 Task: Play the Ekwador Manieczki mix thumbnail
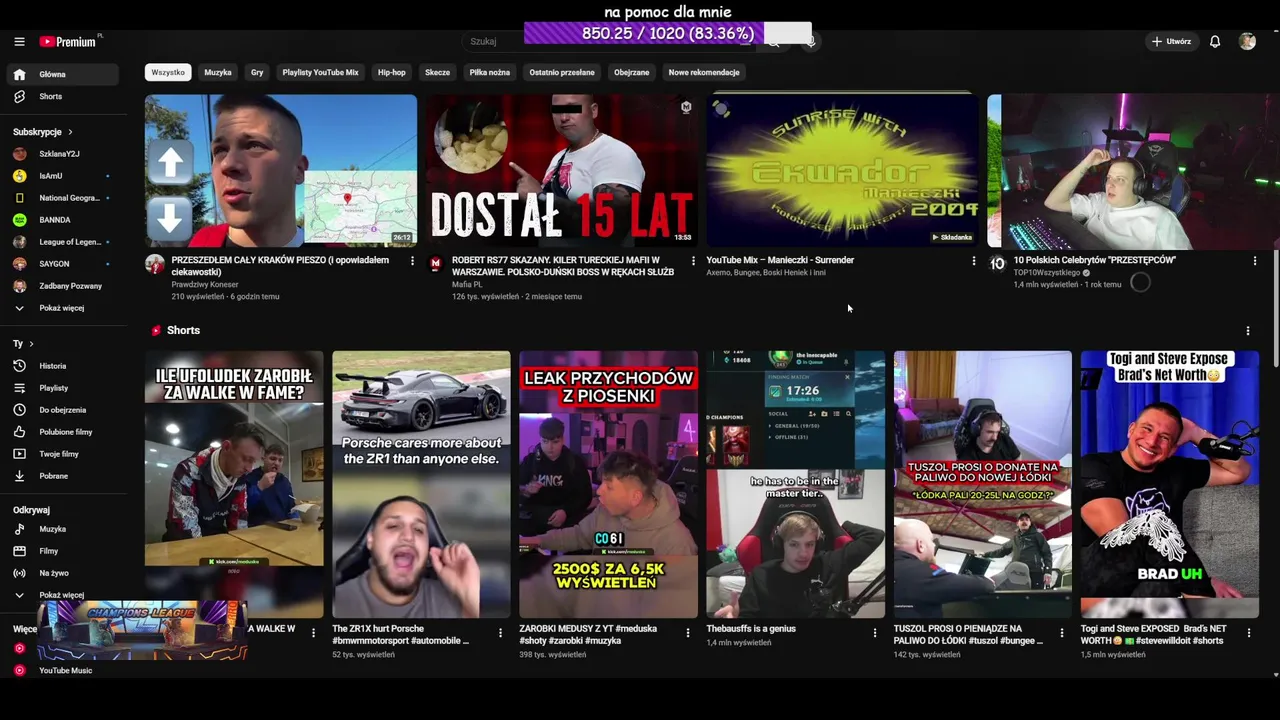tap(843, 171)
